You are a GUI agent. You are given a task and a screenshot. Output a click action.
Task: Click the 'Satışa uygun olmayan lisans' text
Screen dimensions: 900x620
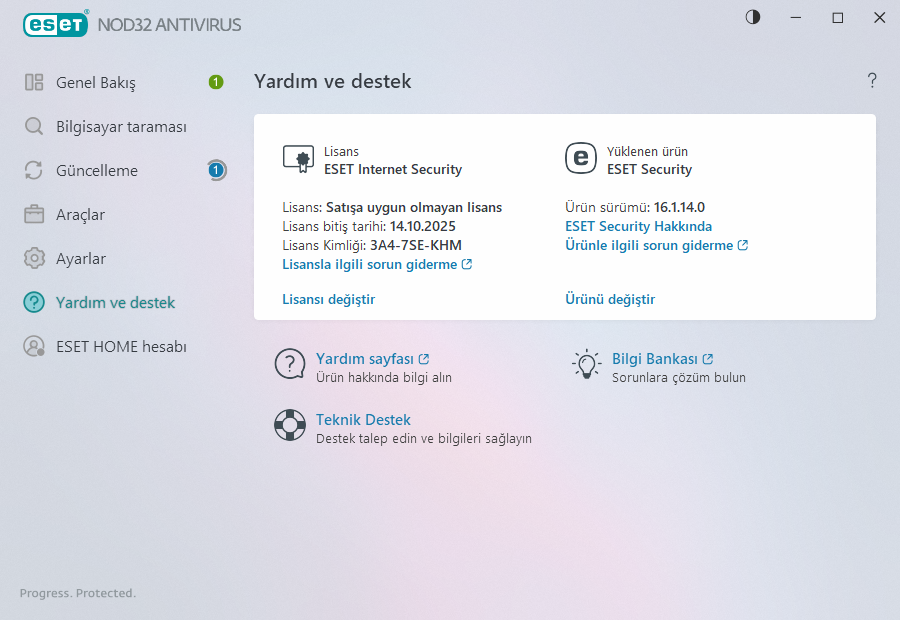pos(414,207)
